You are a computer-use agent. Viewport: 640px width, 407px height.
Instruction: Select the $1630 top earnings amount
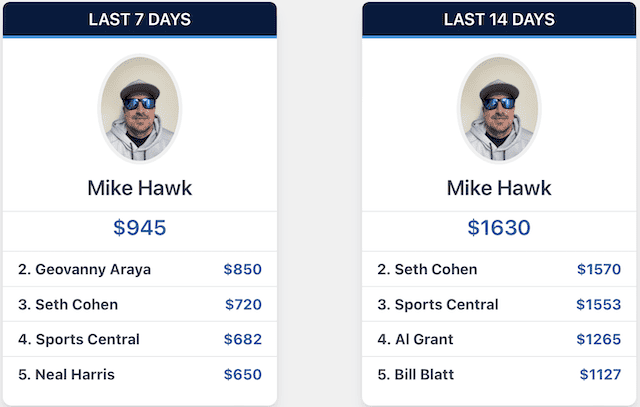pyautogui.click(x=499, y=227)
